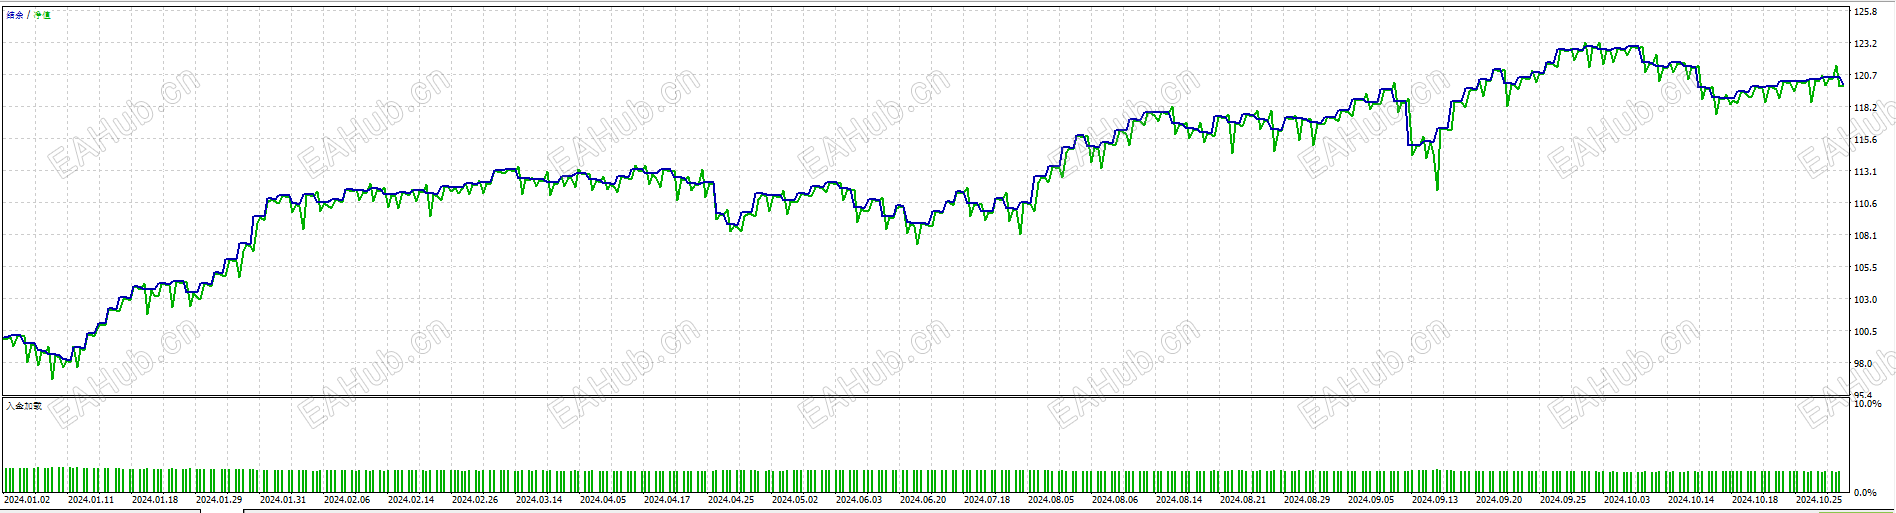The height and width of the screenshot is (513, 1896).
Task: Click the 2024.03.14 date label
Action: 539,500
